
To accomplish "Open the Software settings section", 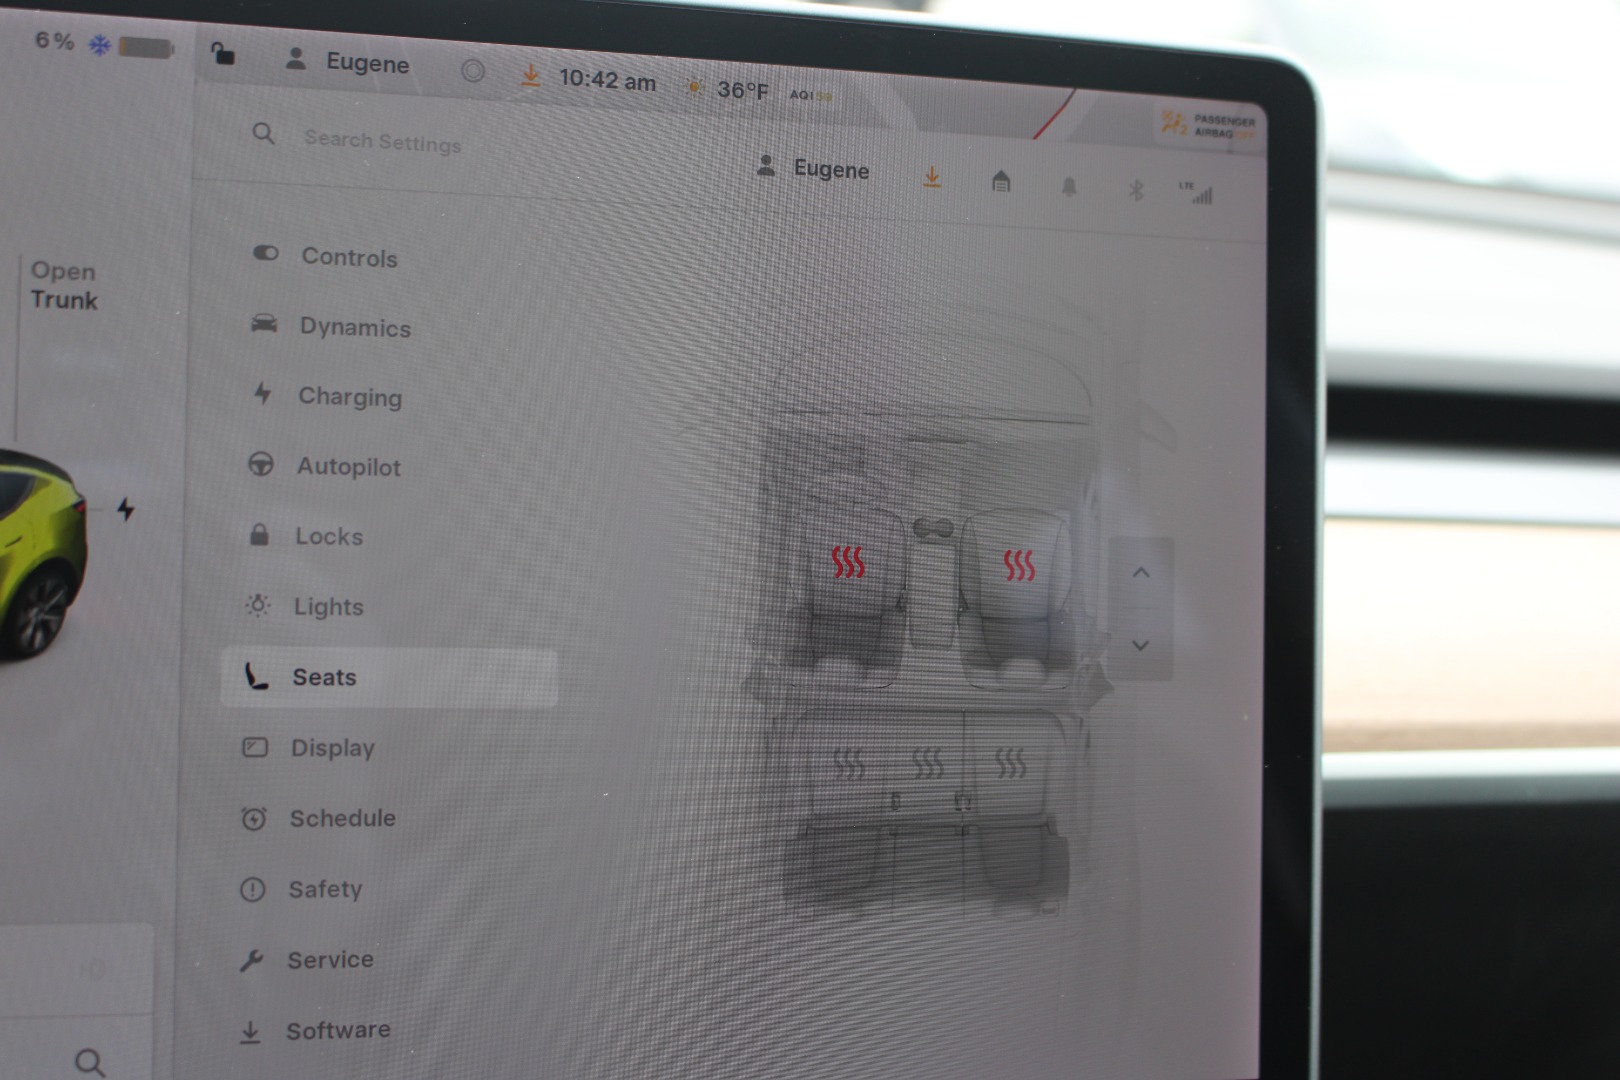I will point(337,1030).
